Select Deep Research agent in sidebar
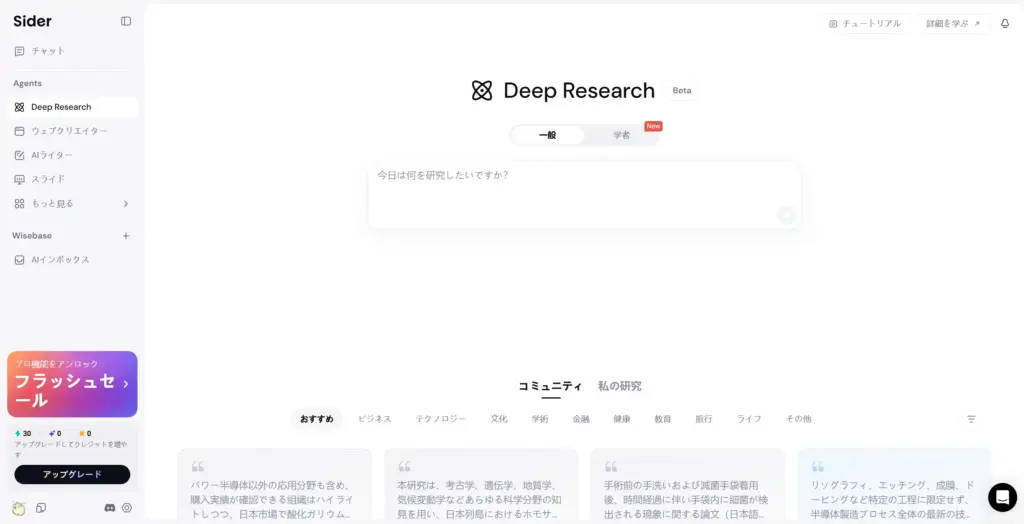The height and width of the screenshot is (524, 1024). pyautogui.click(x=72, y=107)
